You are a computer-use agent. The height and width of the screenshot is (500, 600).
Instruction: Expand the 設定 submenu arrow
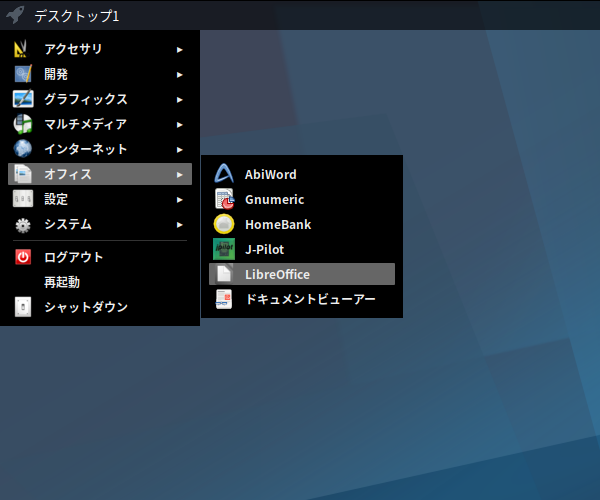pyautogui.click(x=179, y=200)
